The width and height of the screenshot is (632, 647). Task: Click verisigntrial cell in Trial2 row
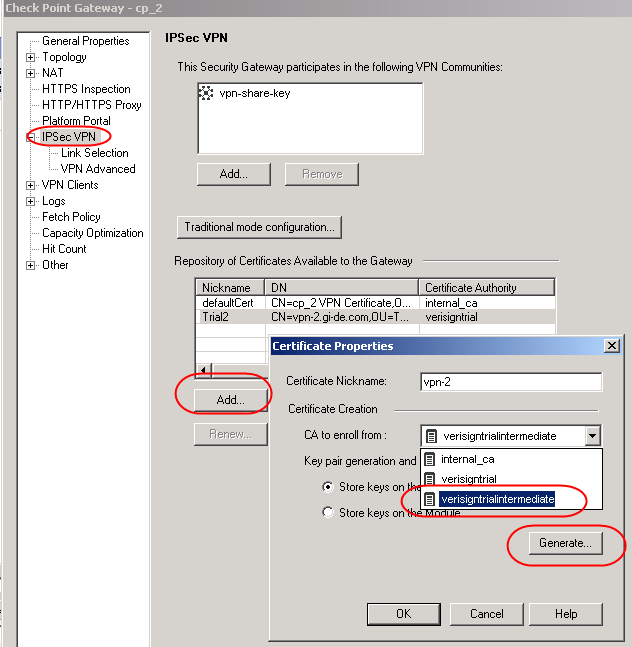(487, 317)
